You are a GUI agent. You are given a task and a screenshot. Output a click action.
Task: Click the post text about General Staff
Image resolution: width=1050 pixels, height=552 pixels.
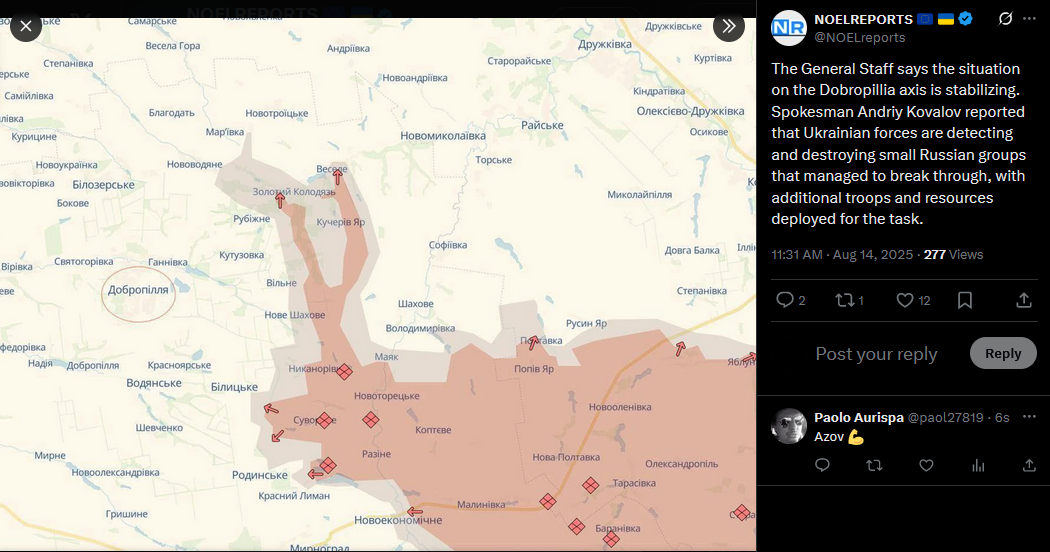click(898, 143)
